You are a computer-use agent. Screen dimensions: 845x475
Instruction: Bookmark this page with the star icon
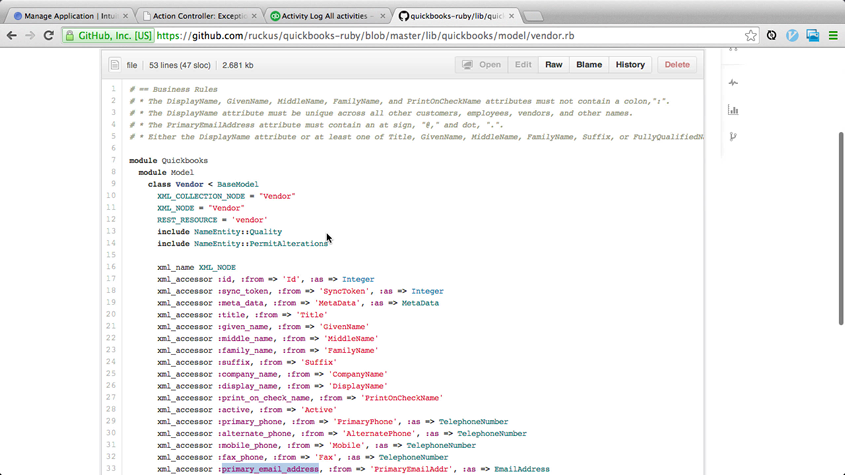[x=750, y=36]
